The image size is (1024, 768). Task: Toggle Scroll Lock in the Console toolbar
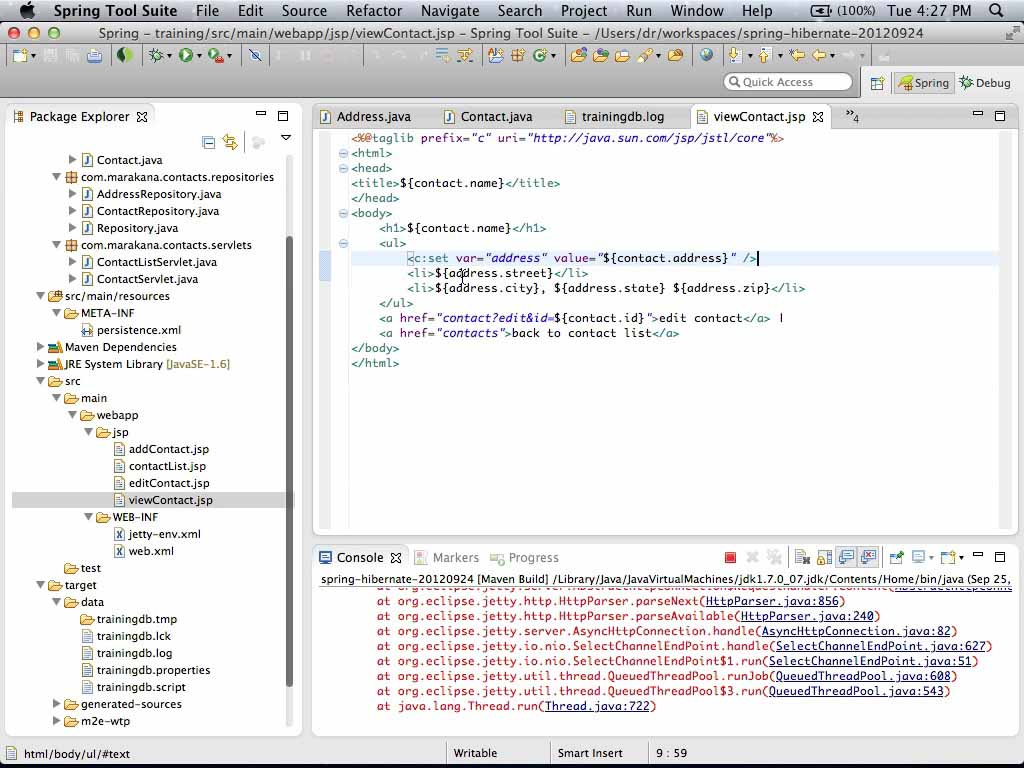tap(823, 558)
